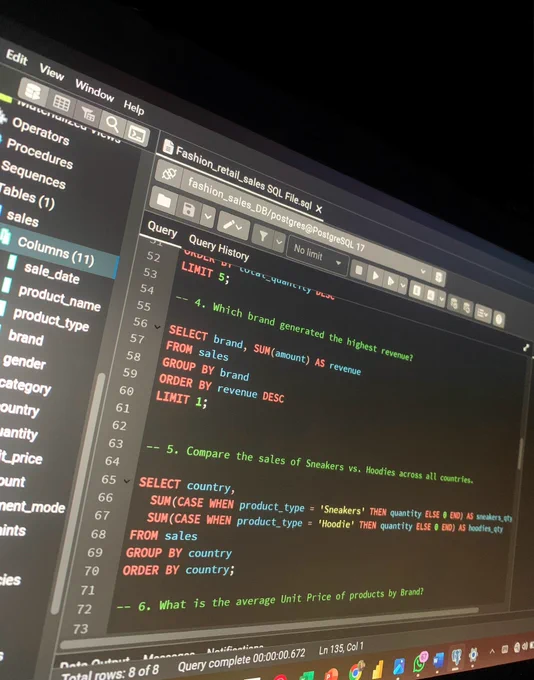534x680 pixels.
Task: Open the save options dropdown arrow
Action: click(208, 216)
